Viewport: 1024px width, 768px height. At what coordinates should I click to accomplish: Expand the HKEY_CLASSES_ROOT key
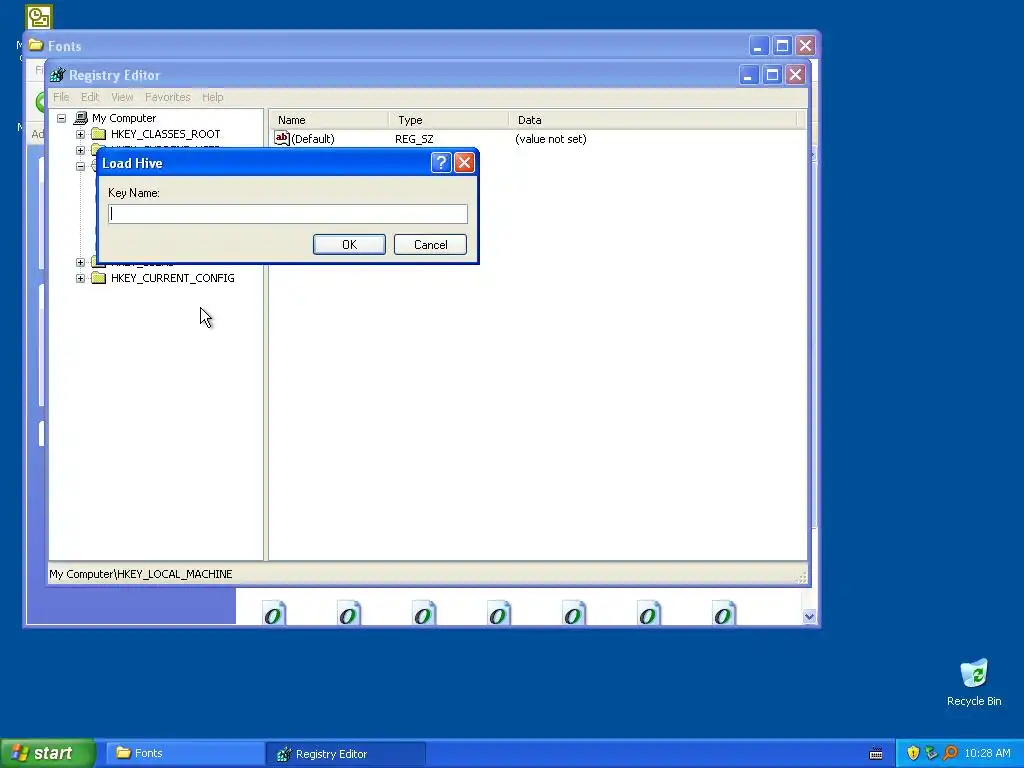[80, 134]
